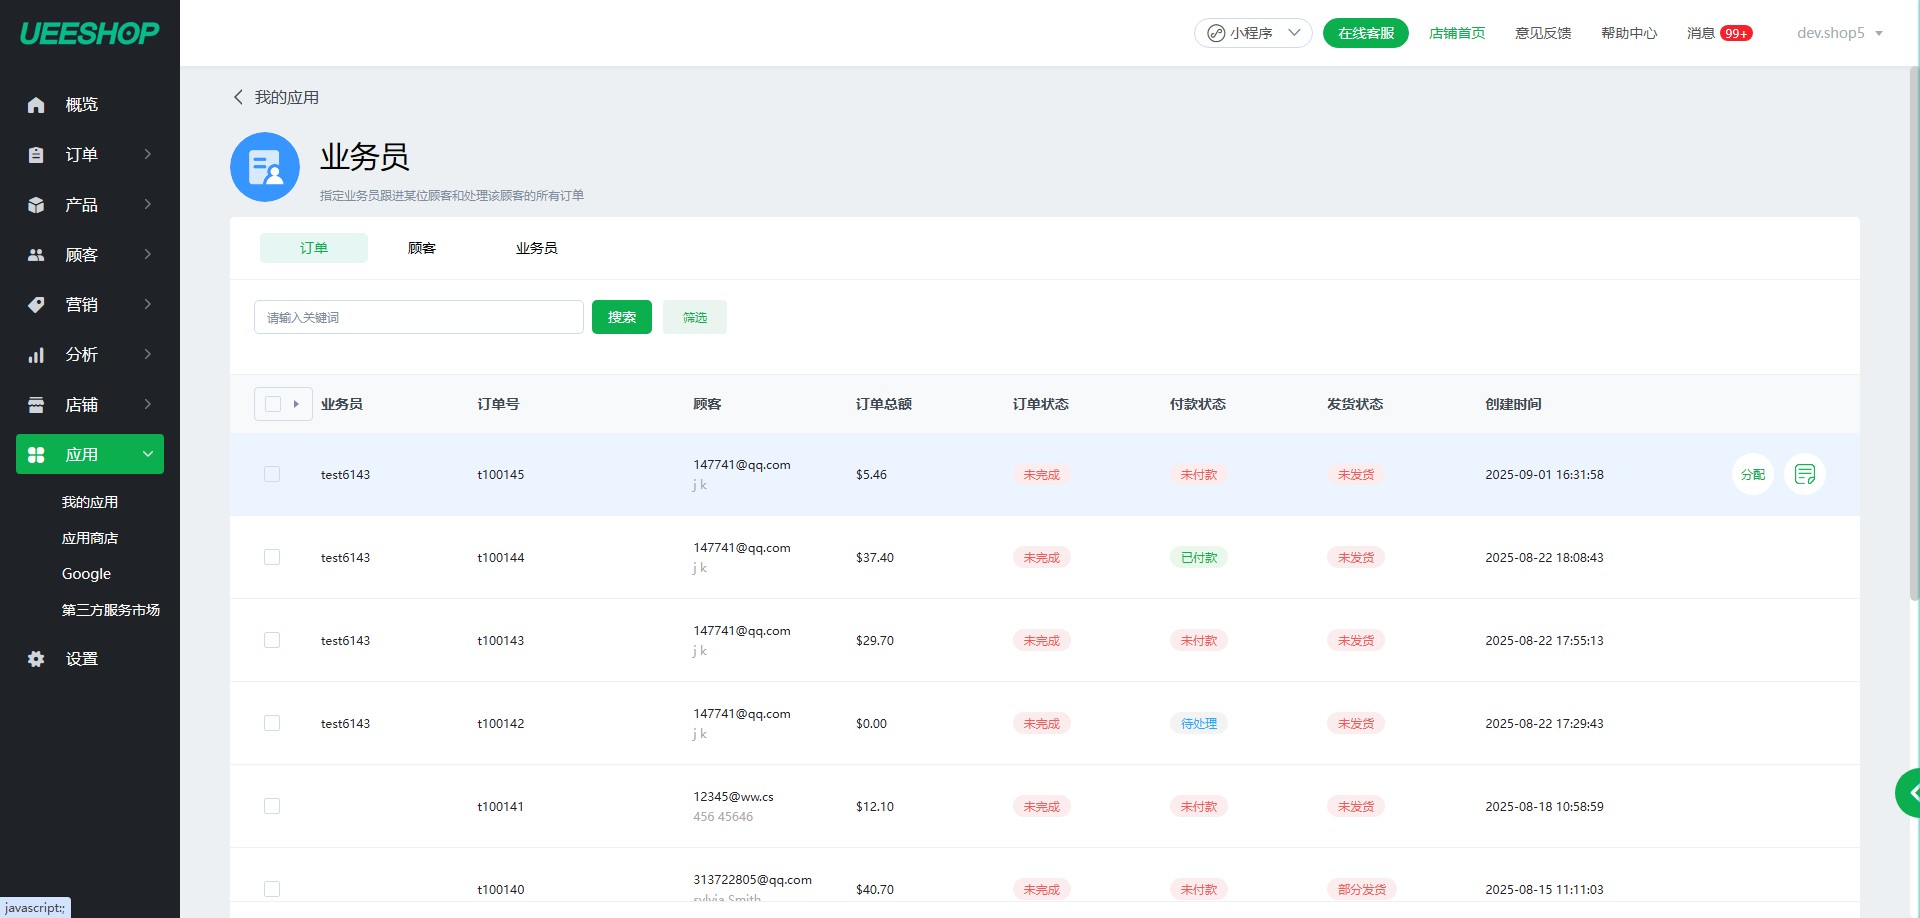Tick the checkbox for order t100144

pyautogui.click(x=272, y=557)
